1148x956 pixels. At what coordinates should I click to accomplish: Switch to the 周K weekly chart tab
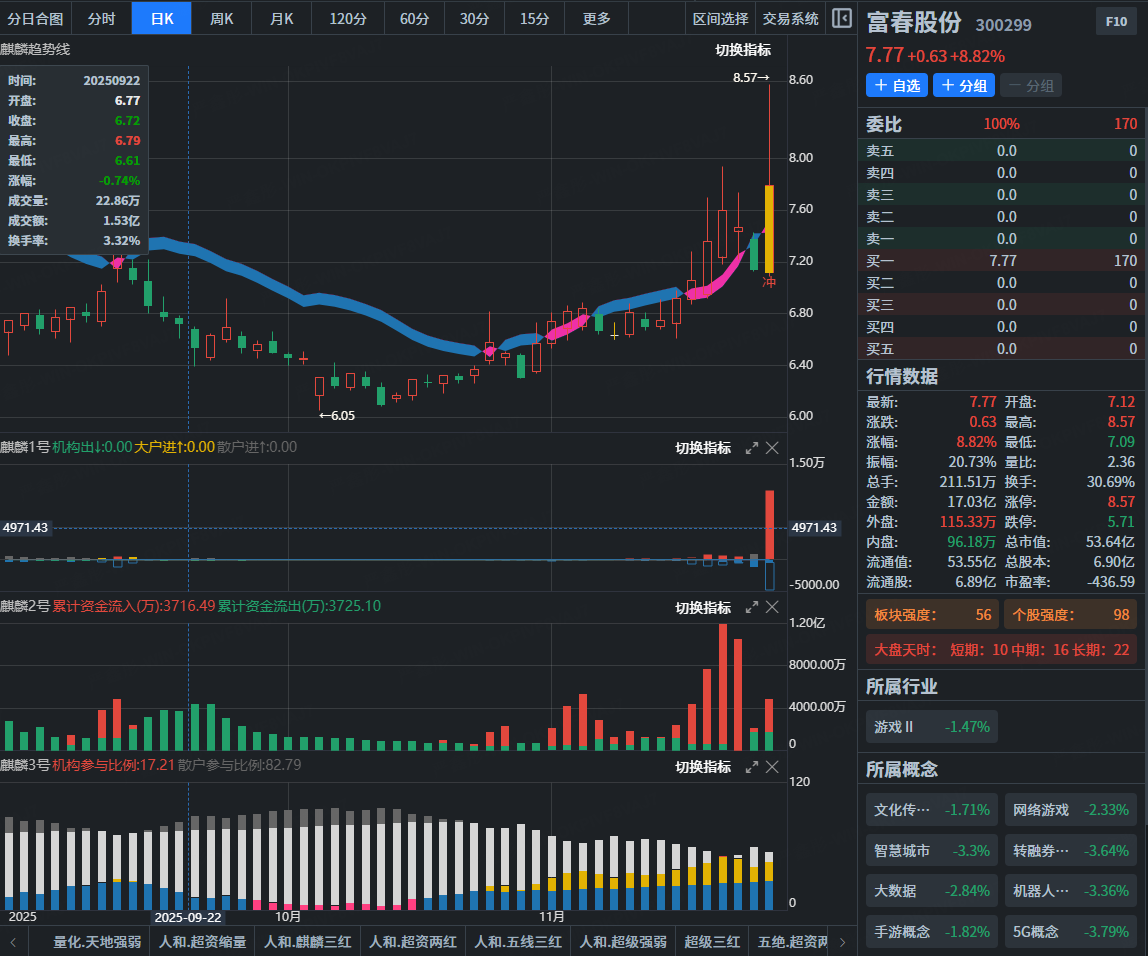[222, 18]
